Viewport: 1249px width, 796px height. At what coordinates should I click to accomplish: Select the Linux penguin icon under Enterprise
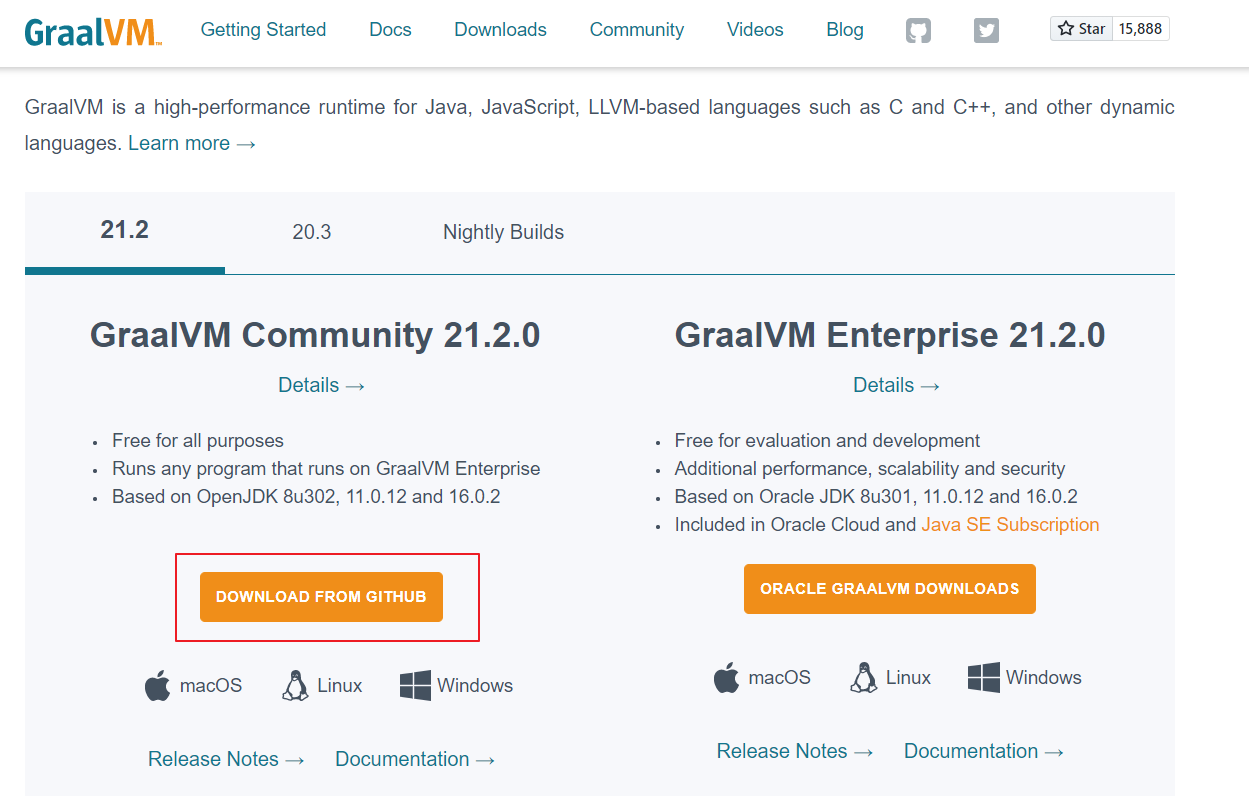863,678
